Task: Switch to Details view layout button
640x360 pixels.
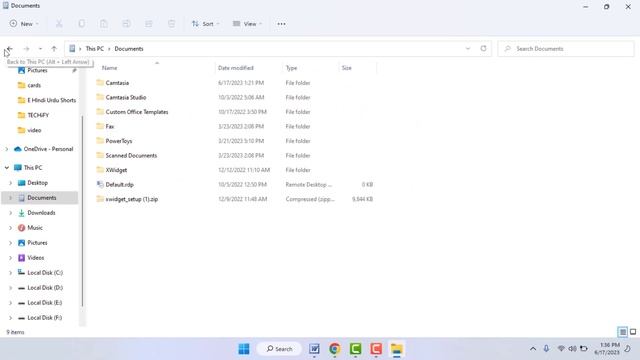Action: [622, 332]
